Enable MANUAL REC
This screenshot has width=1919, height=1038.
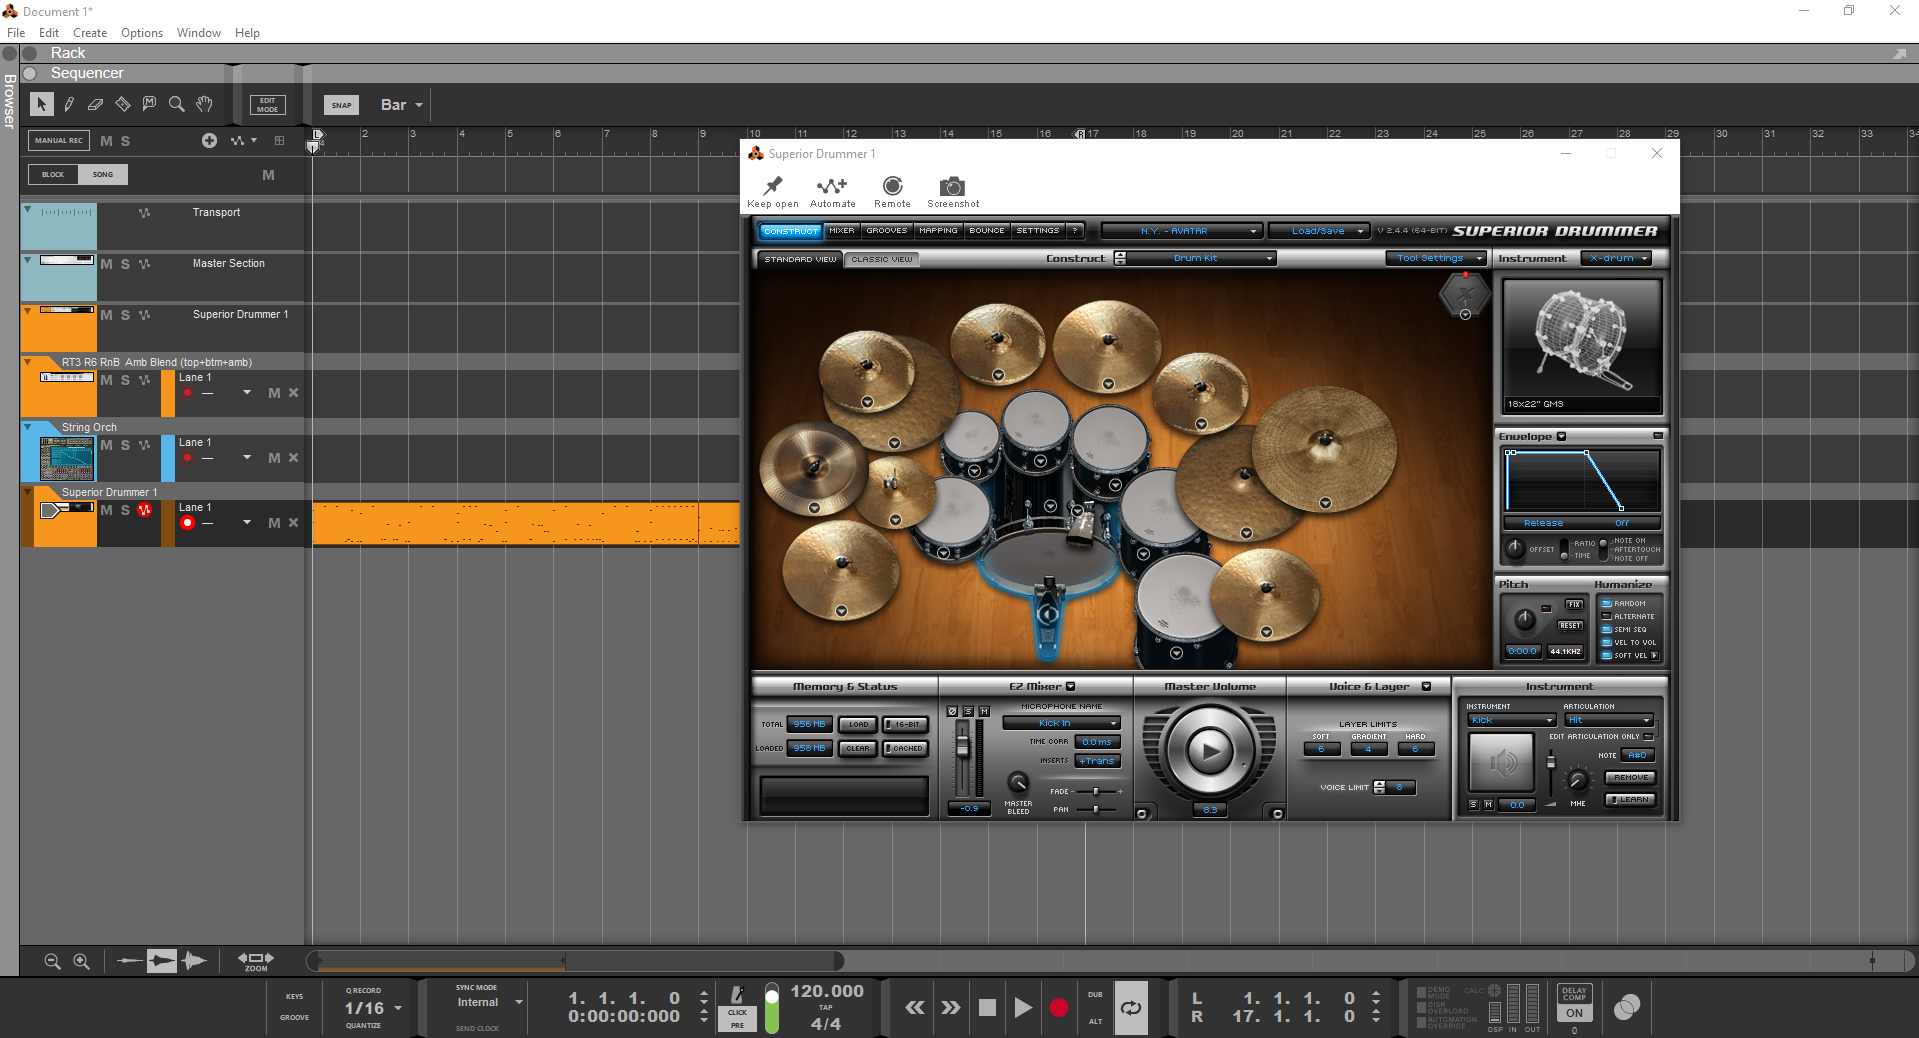click(x=59, y=141)
